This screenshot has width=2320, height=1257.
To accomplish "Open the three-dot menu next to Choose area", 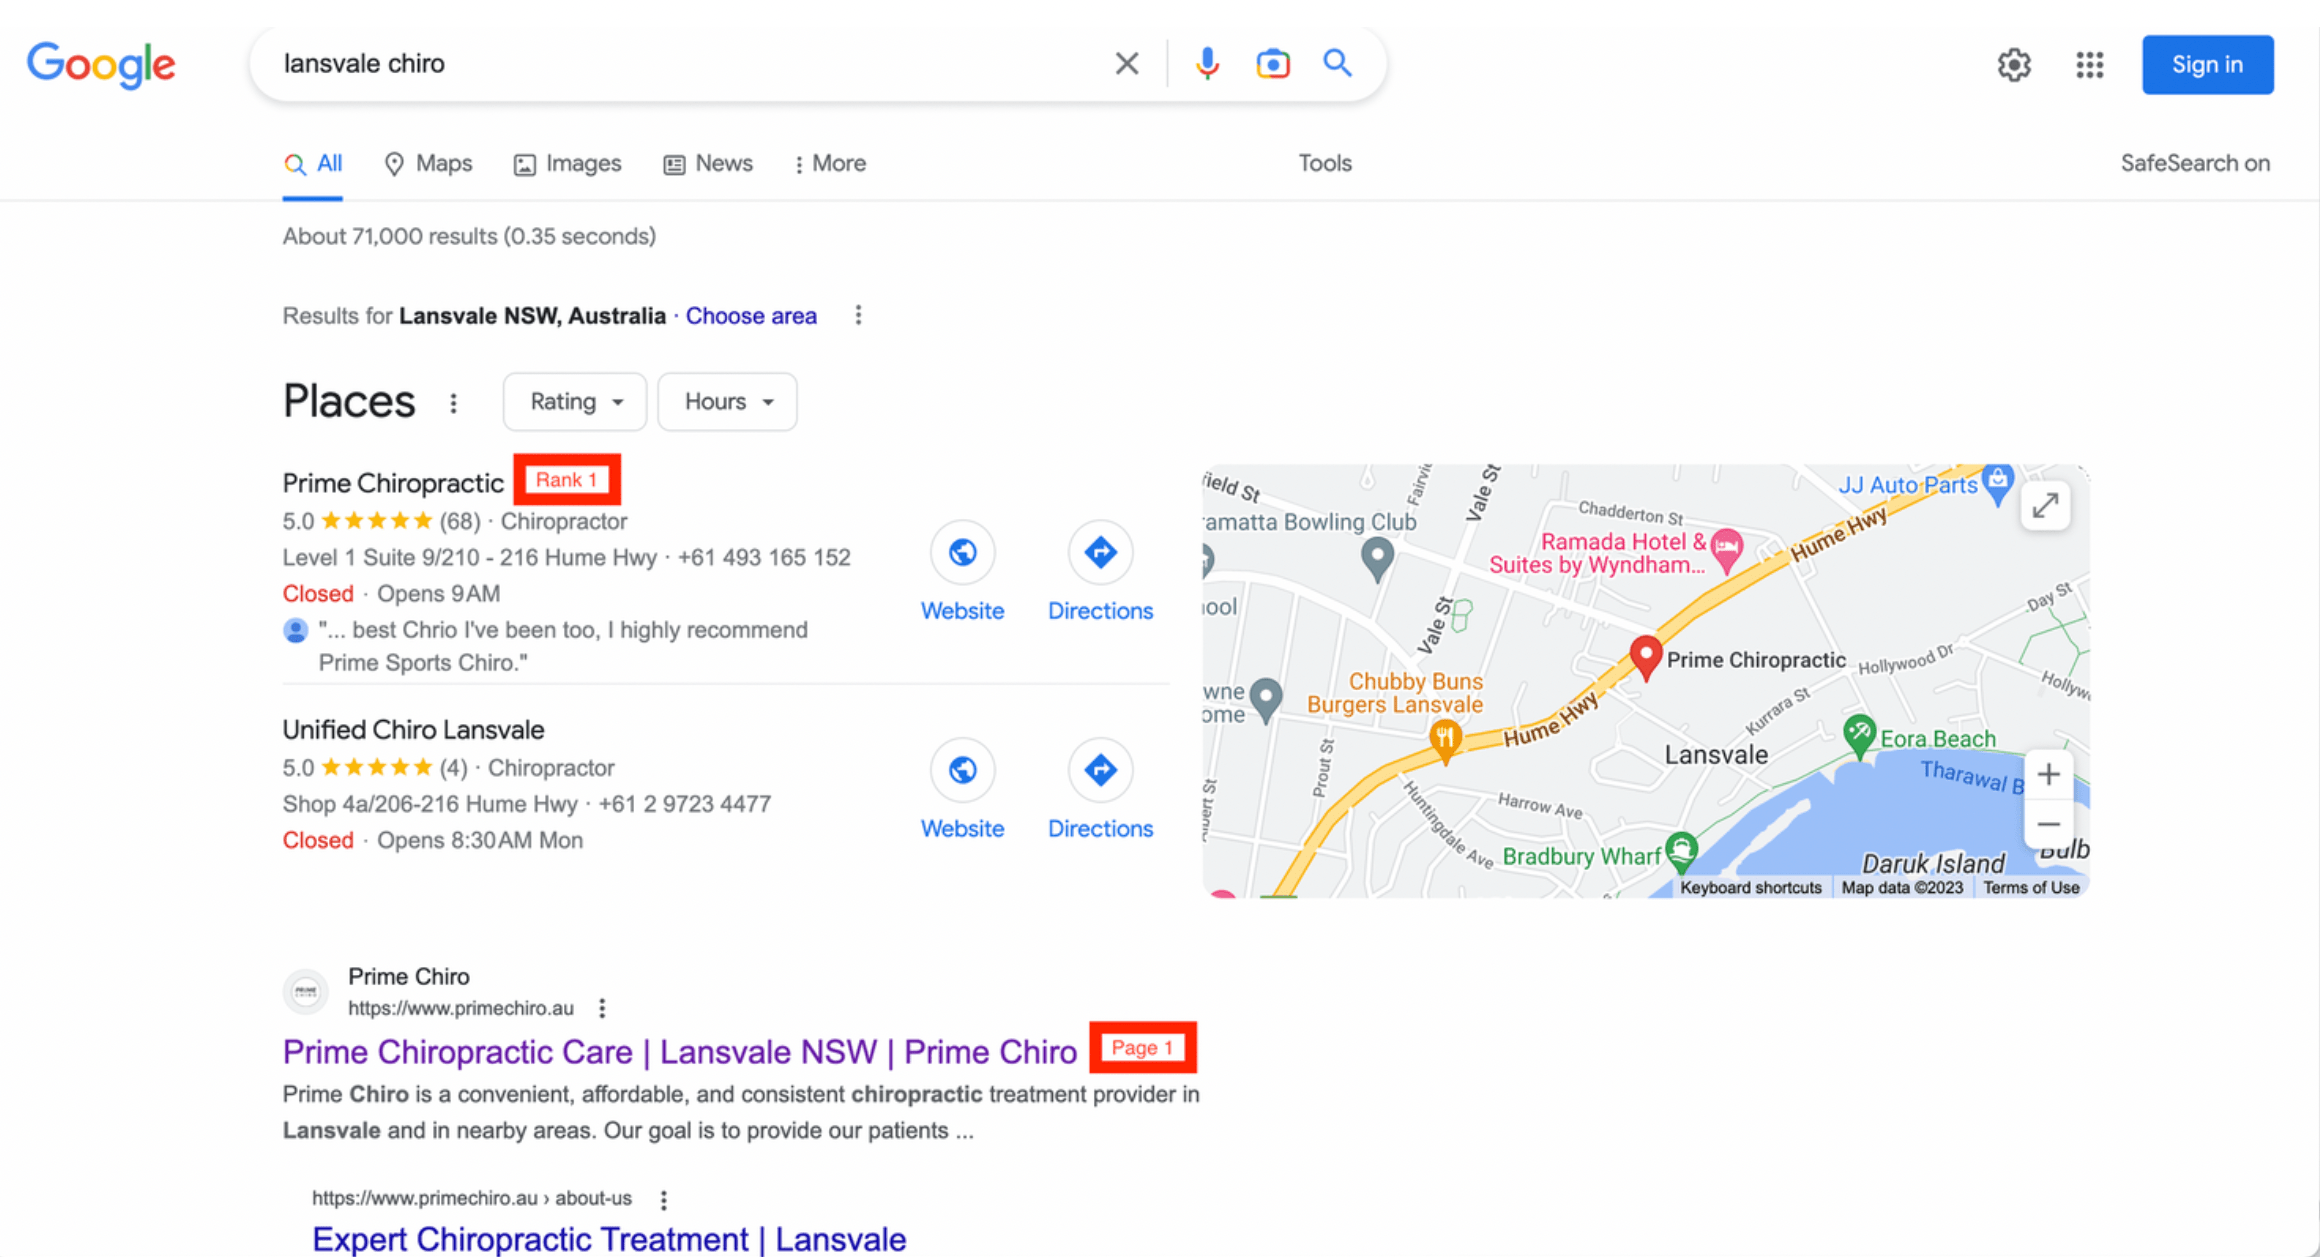I will [858, 316].
